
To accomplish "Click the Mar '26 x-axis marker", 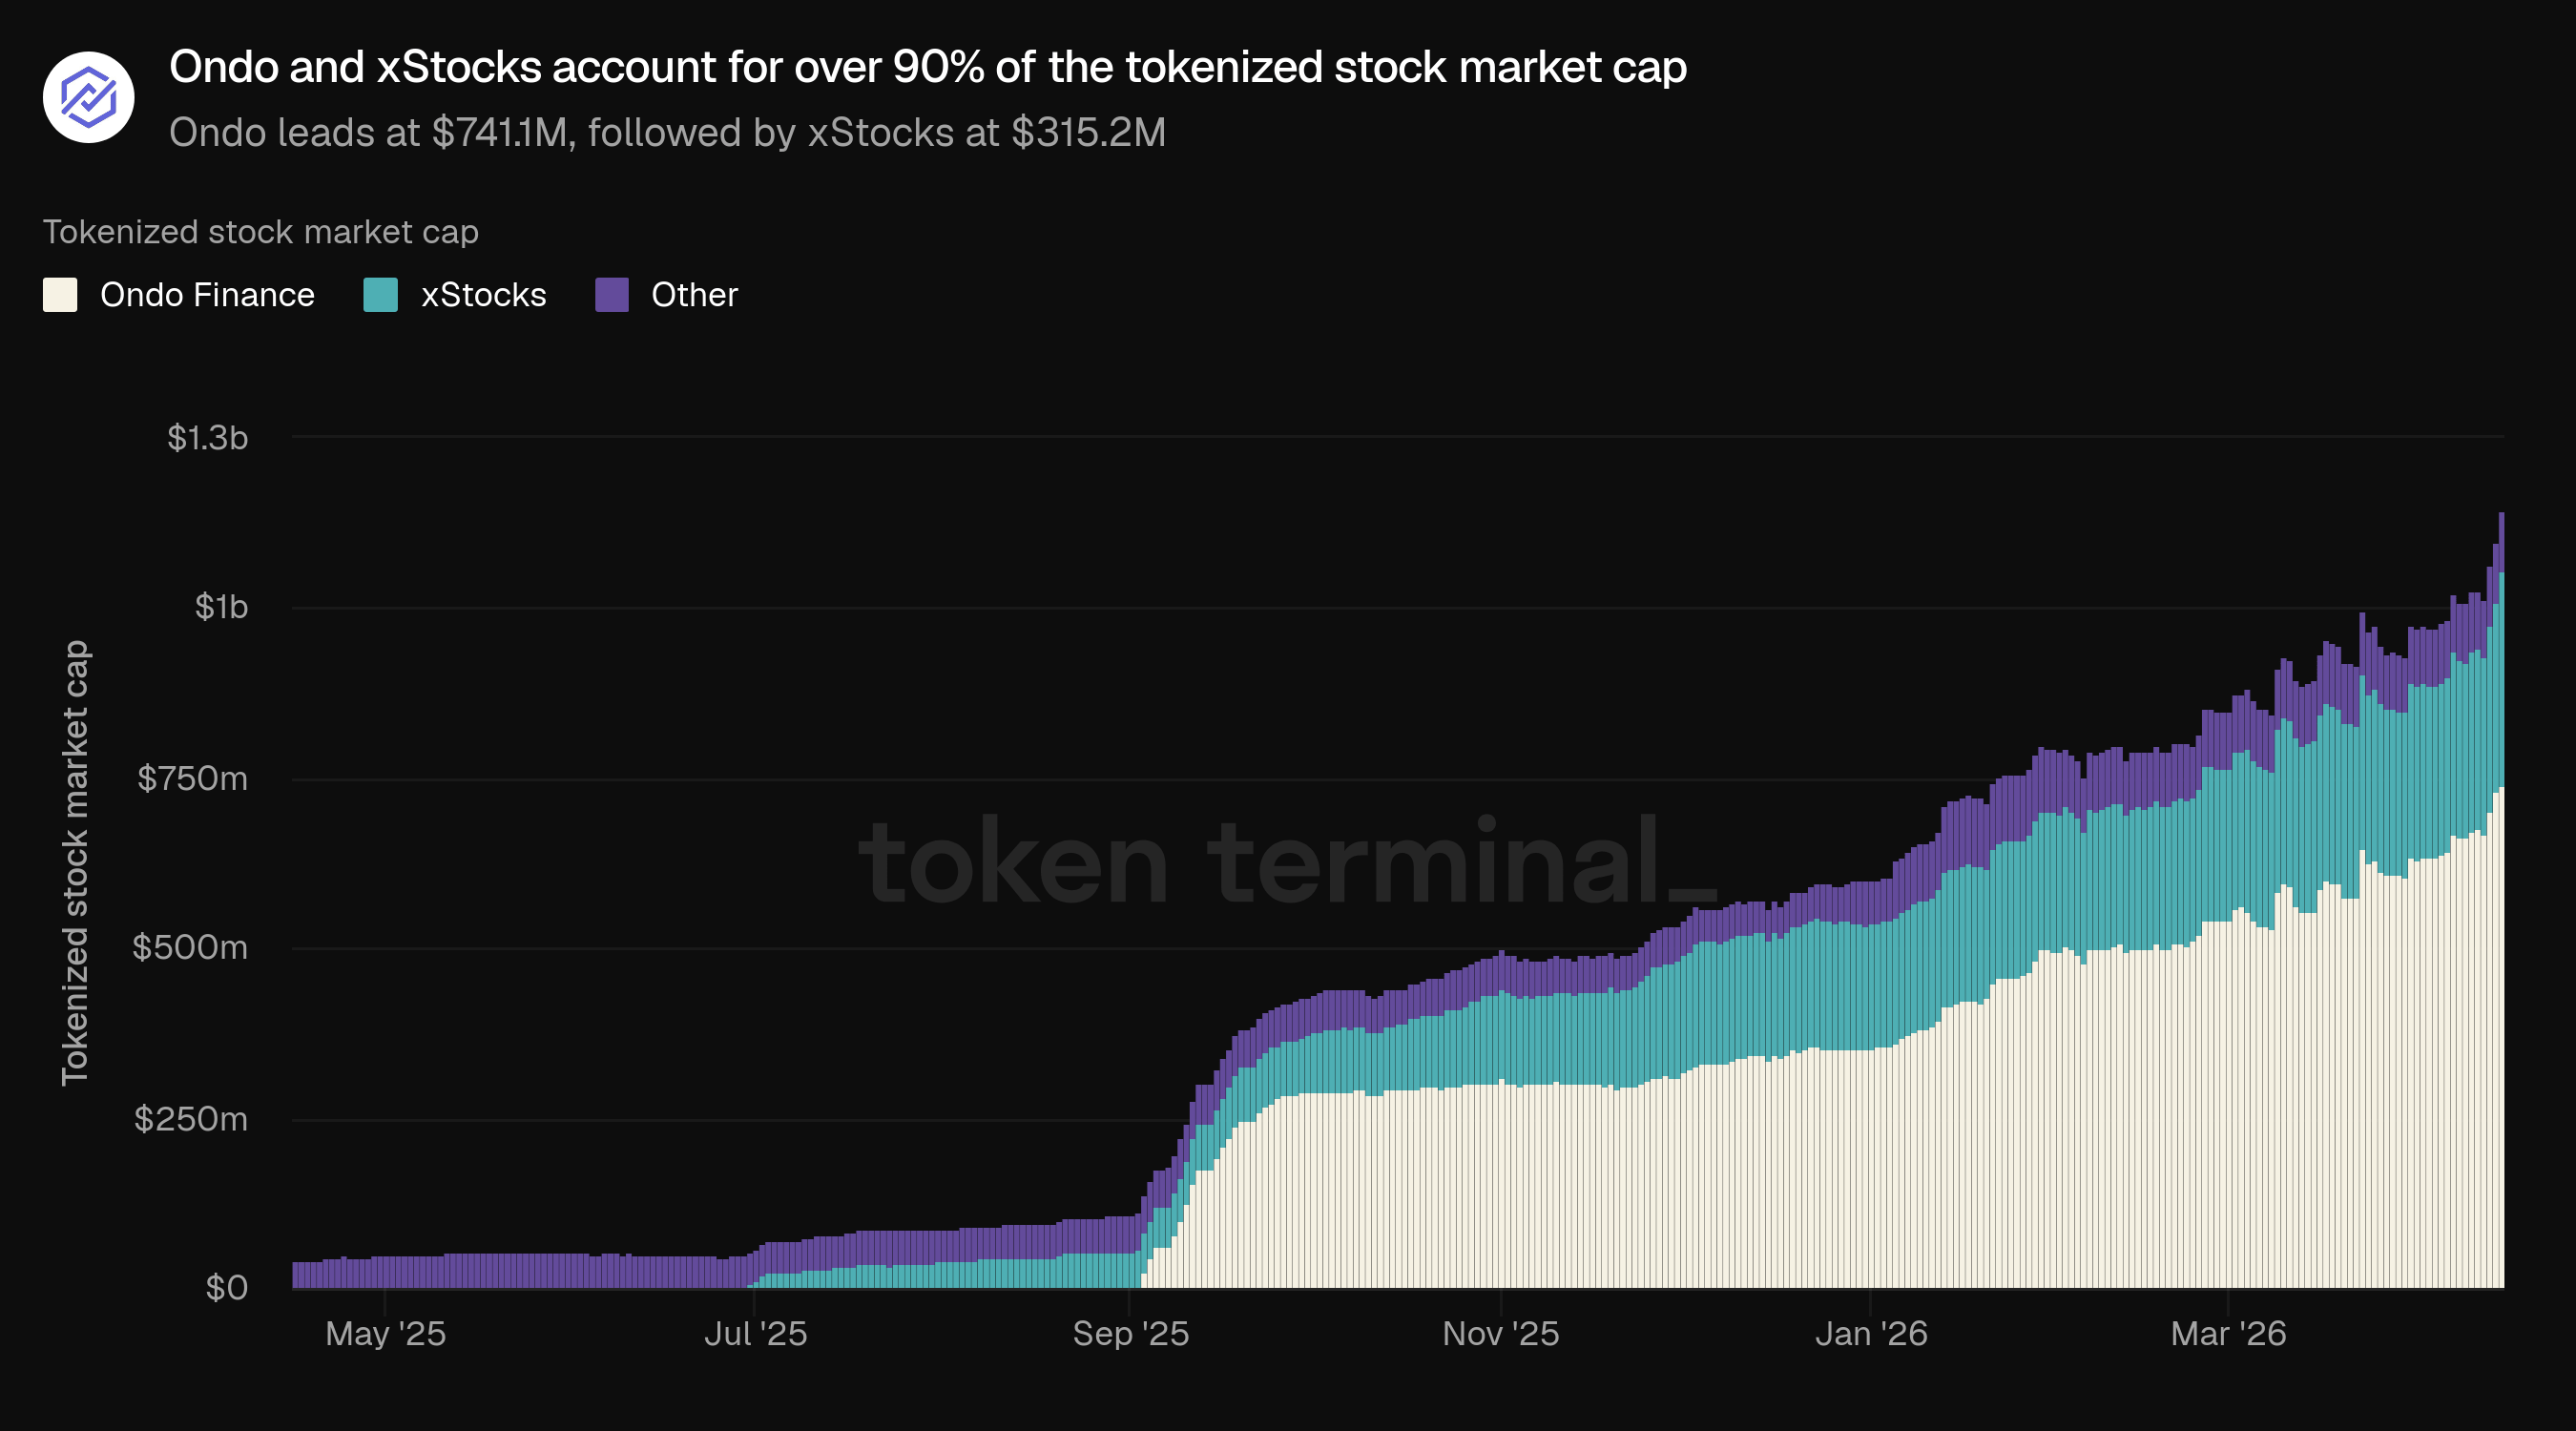I will pos(2228,1333).
